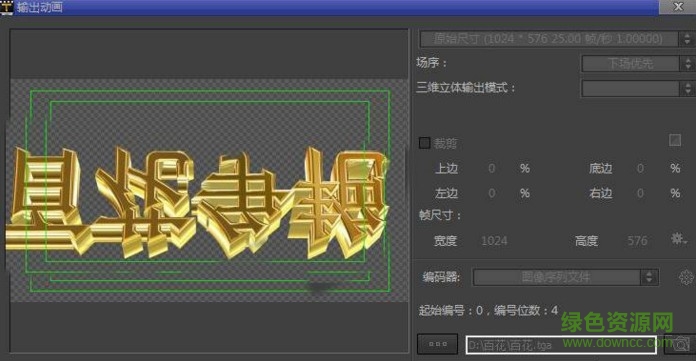Open the frame size gear menu beside 高度
The image size is (696, 361).
679,239
